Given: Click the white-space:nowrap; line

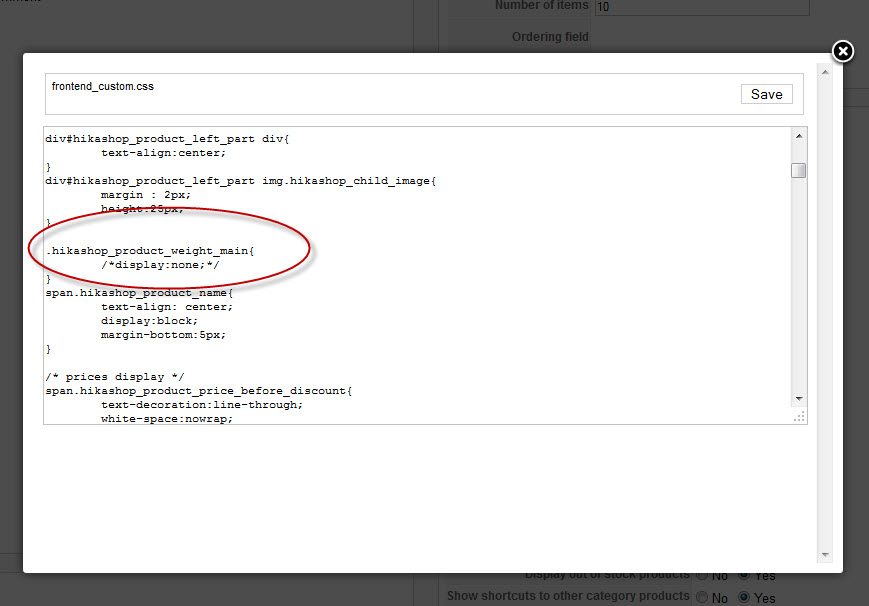Looking at the screenshot, I should tap(167, 419).
